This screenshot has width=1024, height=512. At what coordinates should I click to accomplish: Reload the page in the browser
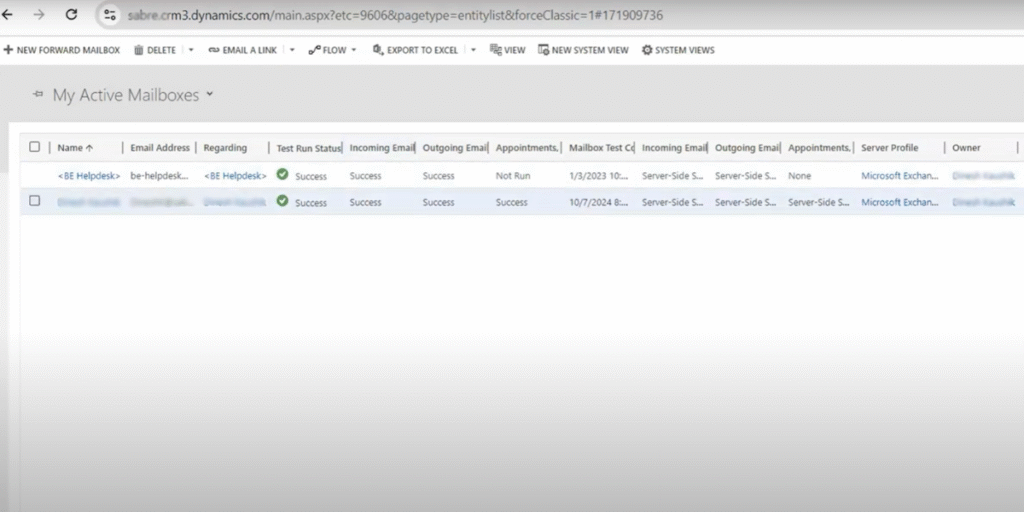[71, 16]
